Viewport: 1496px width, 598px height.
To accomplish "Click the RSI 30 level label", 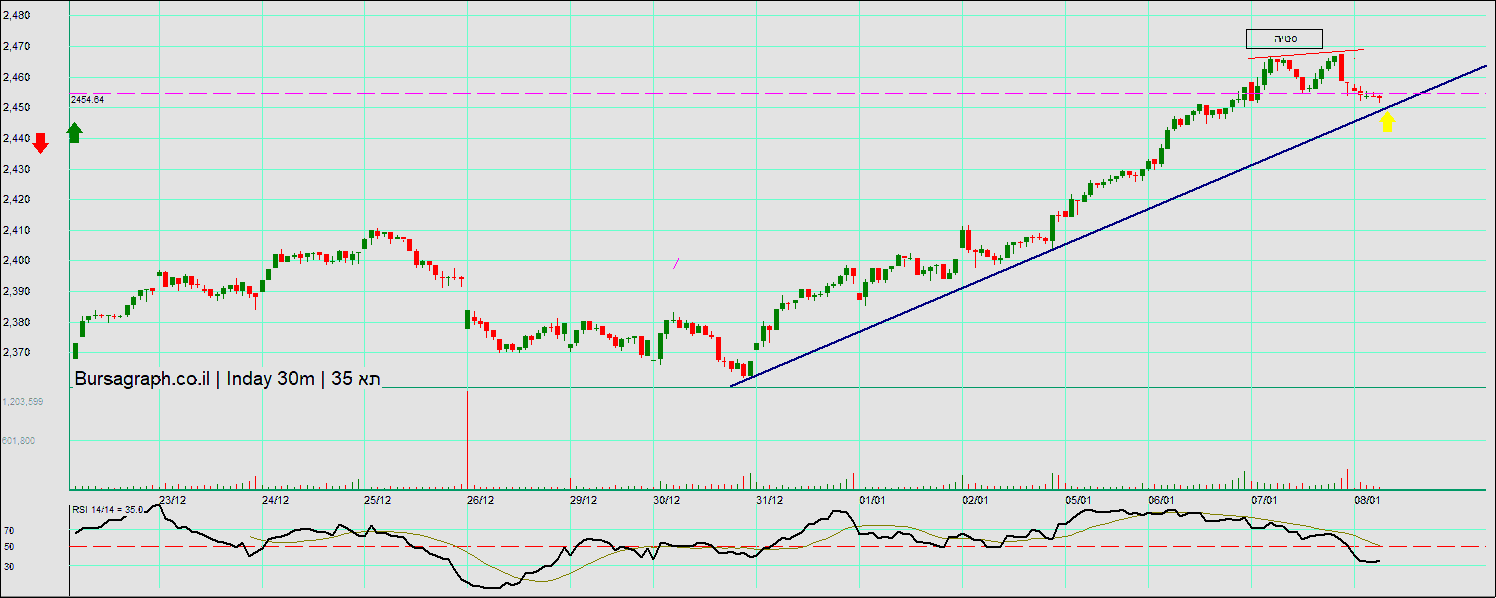I will click(x=9, y=566).
